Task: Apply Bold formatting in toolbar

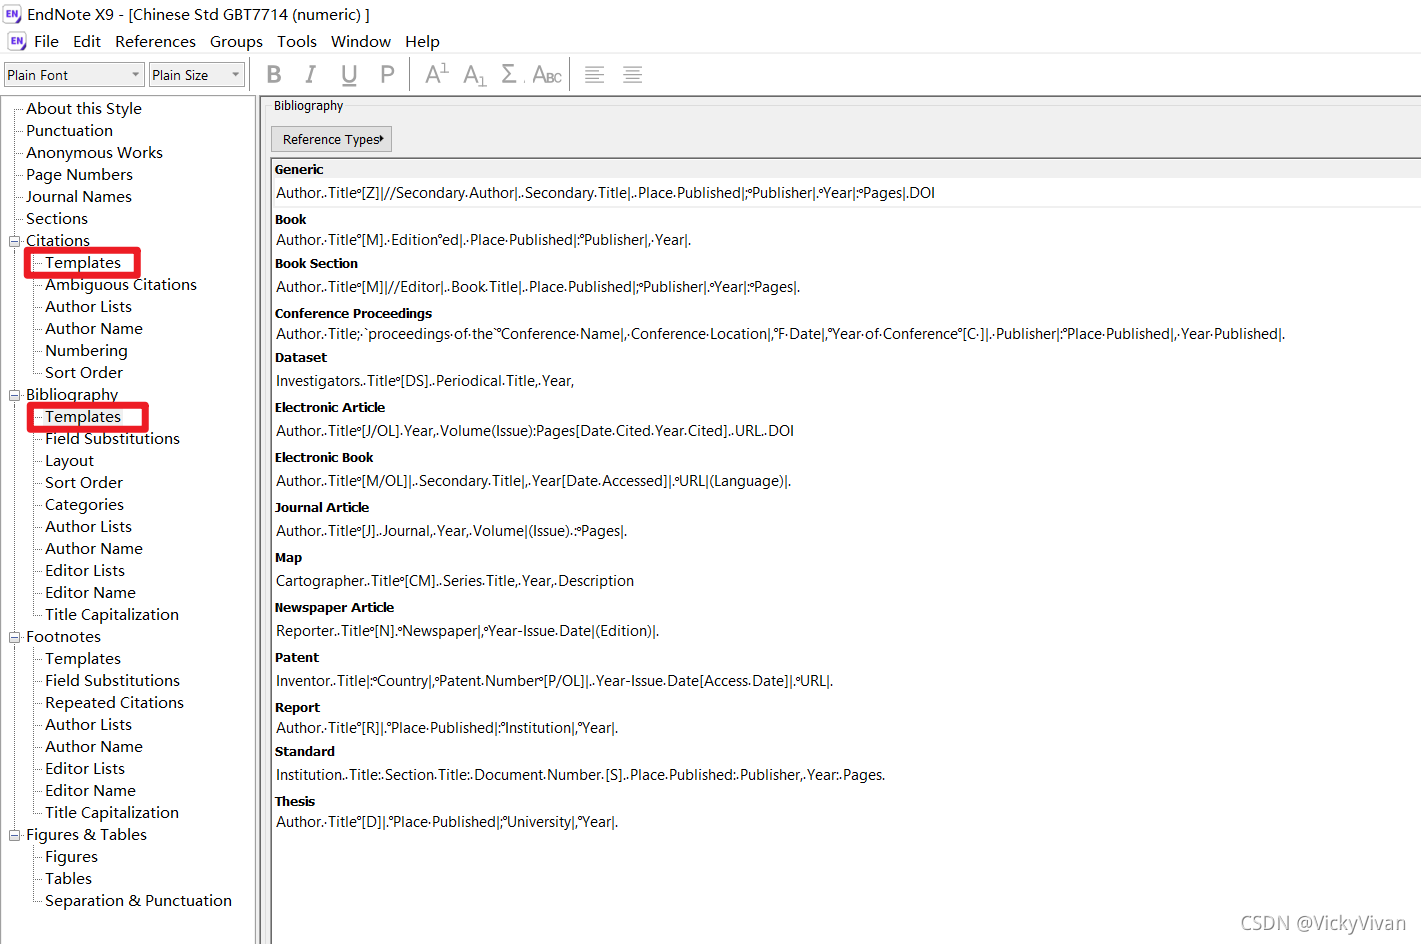Action: [x=274, y=75]
